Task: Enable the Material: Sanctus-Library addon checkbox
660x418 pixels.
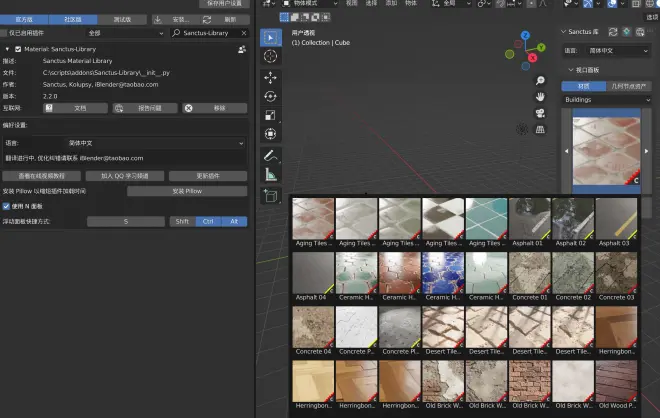Action: tap(17, 49)
